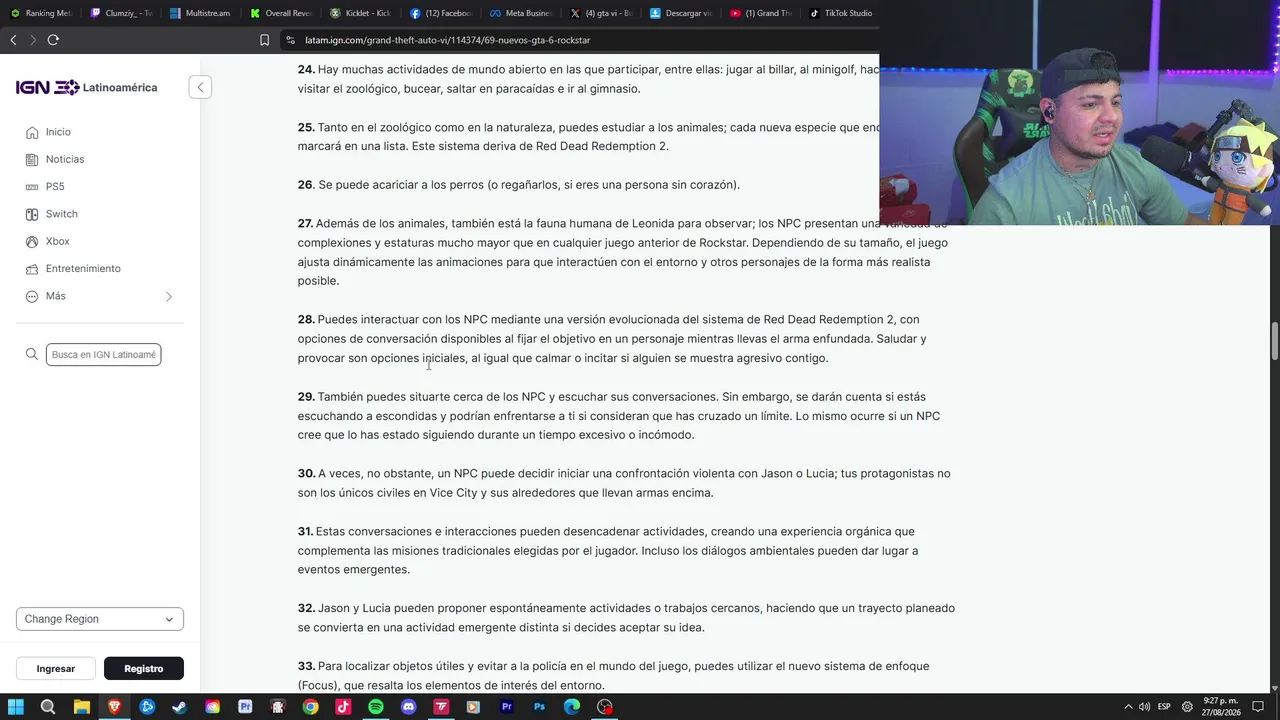Open the clock showing 9:27 p. m.

click(x=1223, y=707)
